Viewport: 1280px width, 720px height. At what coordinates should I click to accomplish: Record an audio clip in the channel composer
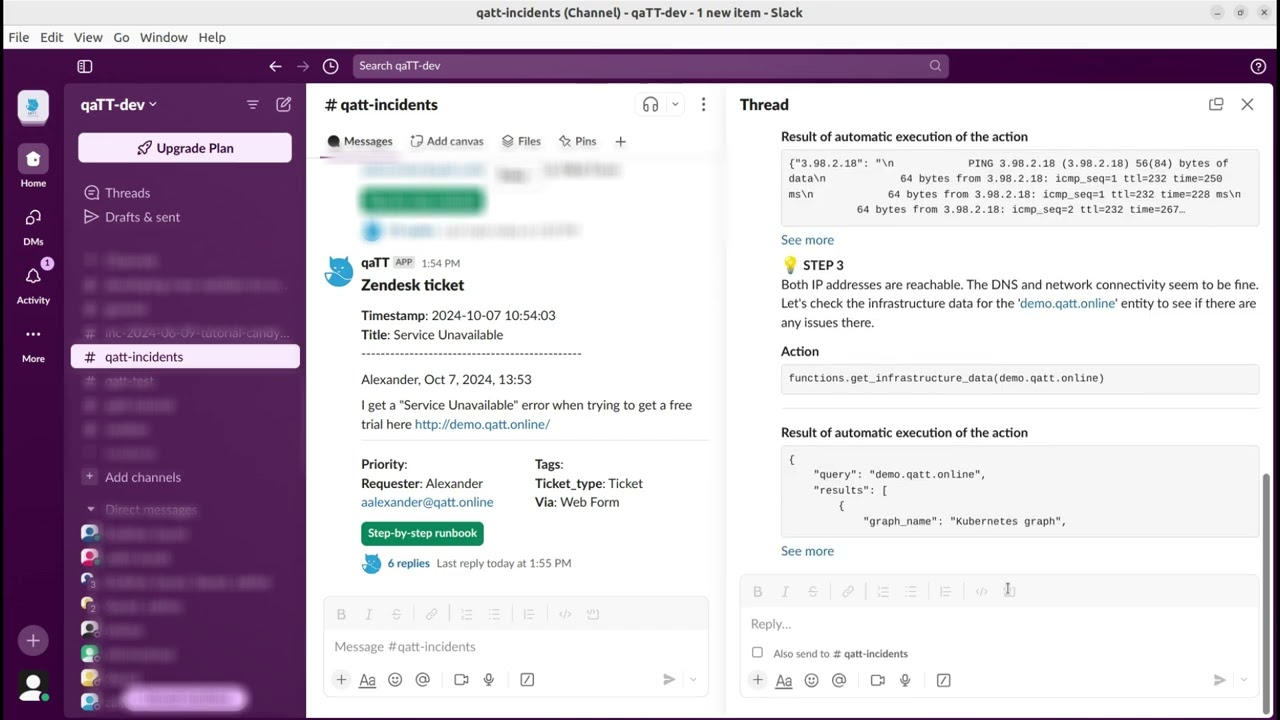(x=489, y=680)
